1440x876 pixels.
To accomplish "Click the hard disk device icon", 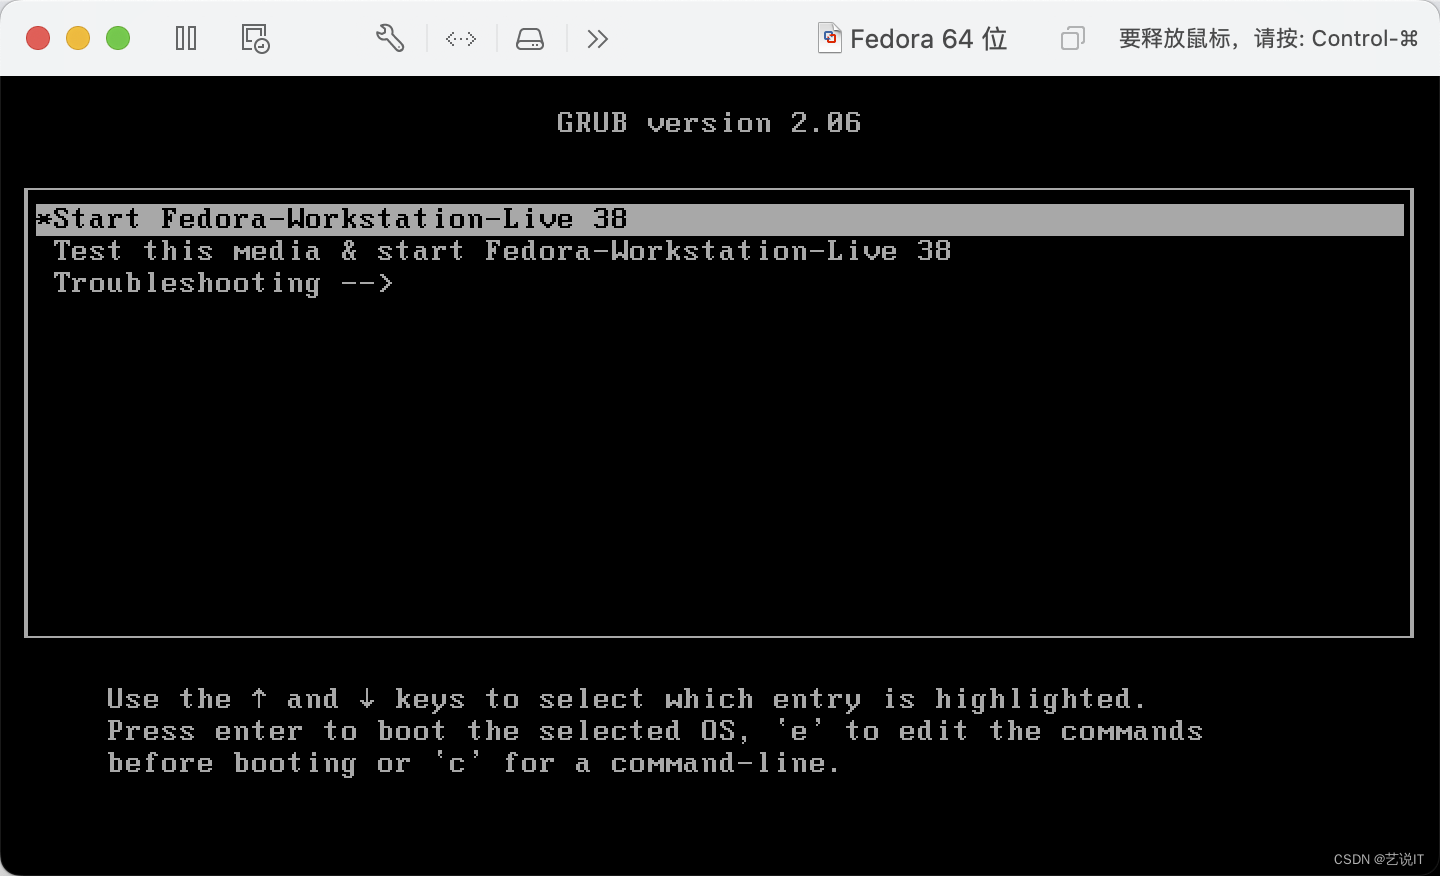I will tap(530, 39).
